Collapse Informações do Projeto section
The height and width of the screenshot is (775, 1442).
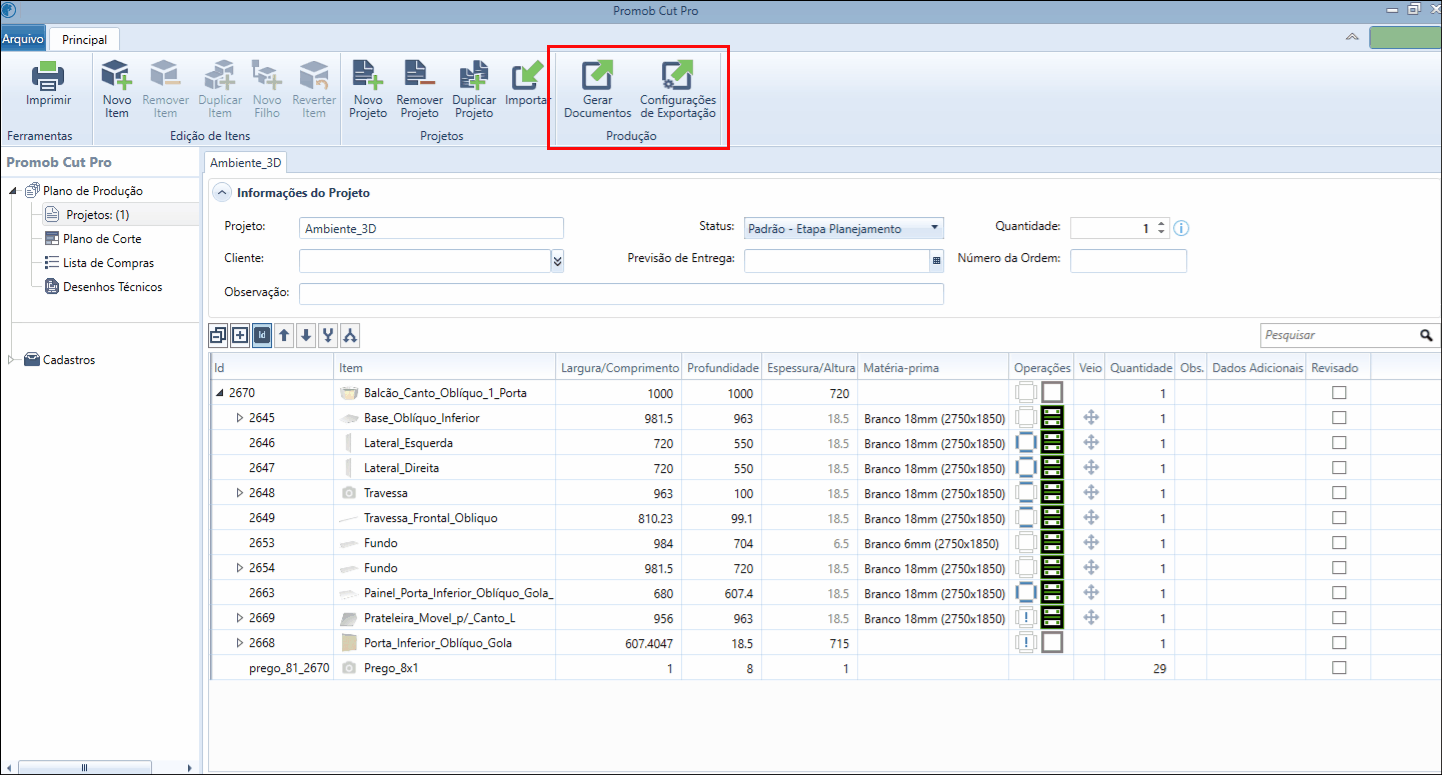coord(220,193)
